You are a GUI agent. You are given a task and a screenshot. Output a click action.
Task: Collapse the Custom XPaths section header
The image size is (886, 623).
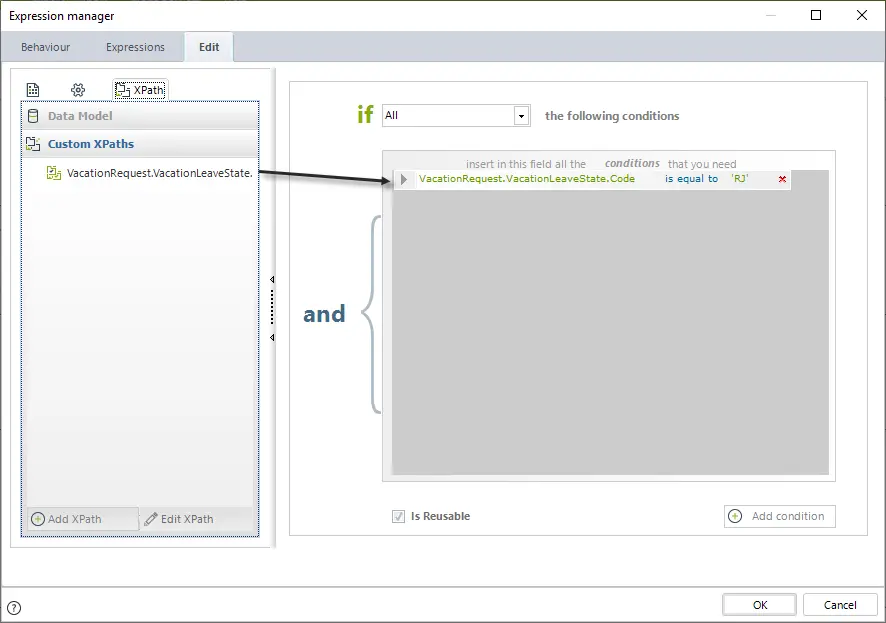pos(140,144)
